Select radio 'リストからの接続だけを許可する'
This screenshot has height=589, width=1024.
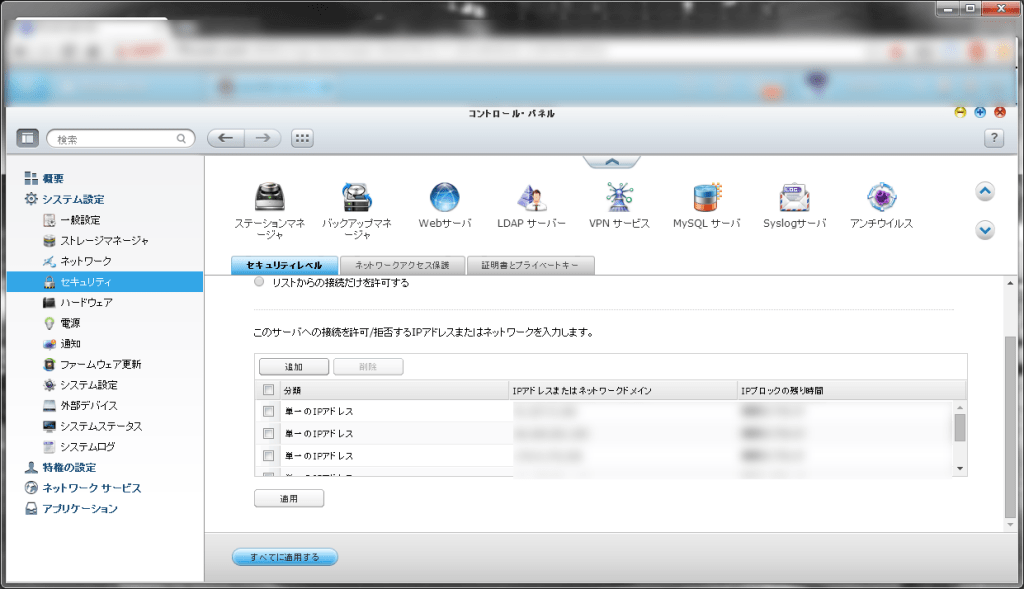259,281
